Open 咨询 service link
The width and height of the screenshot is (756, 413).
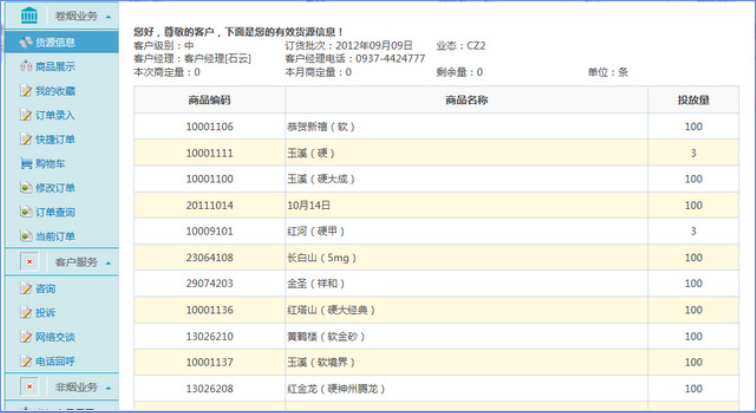point(45,288)
